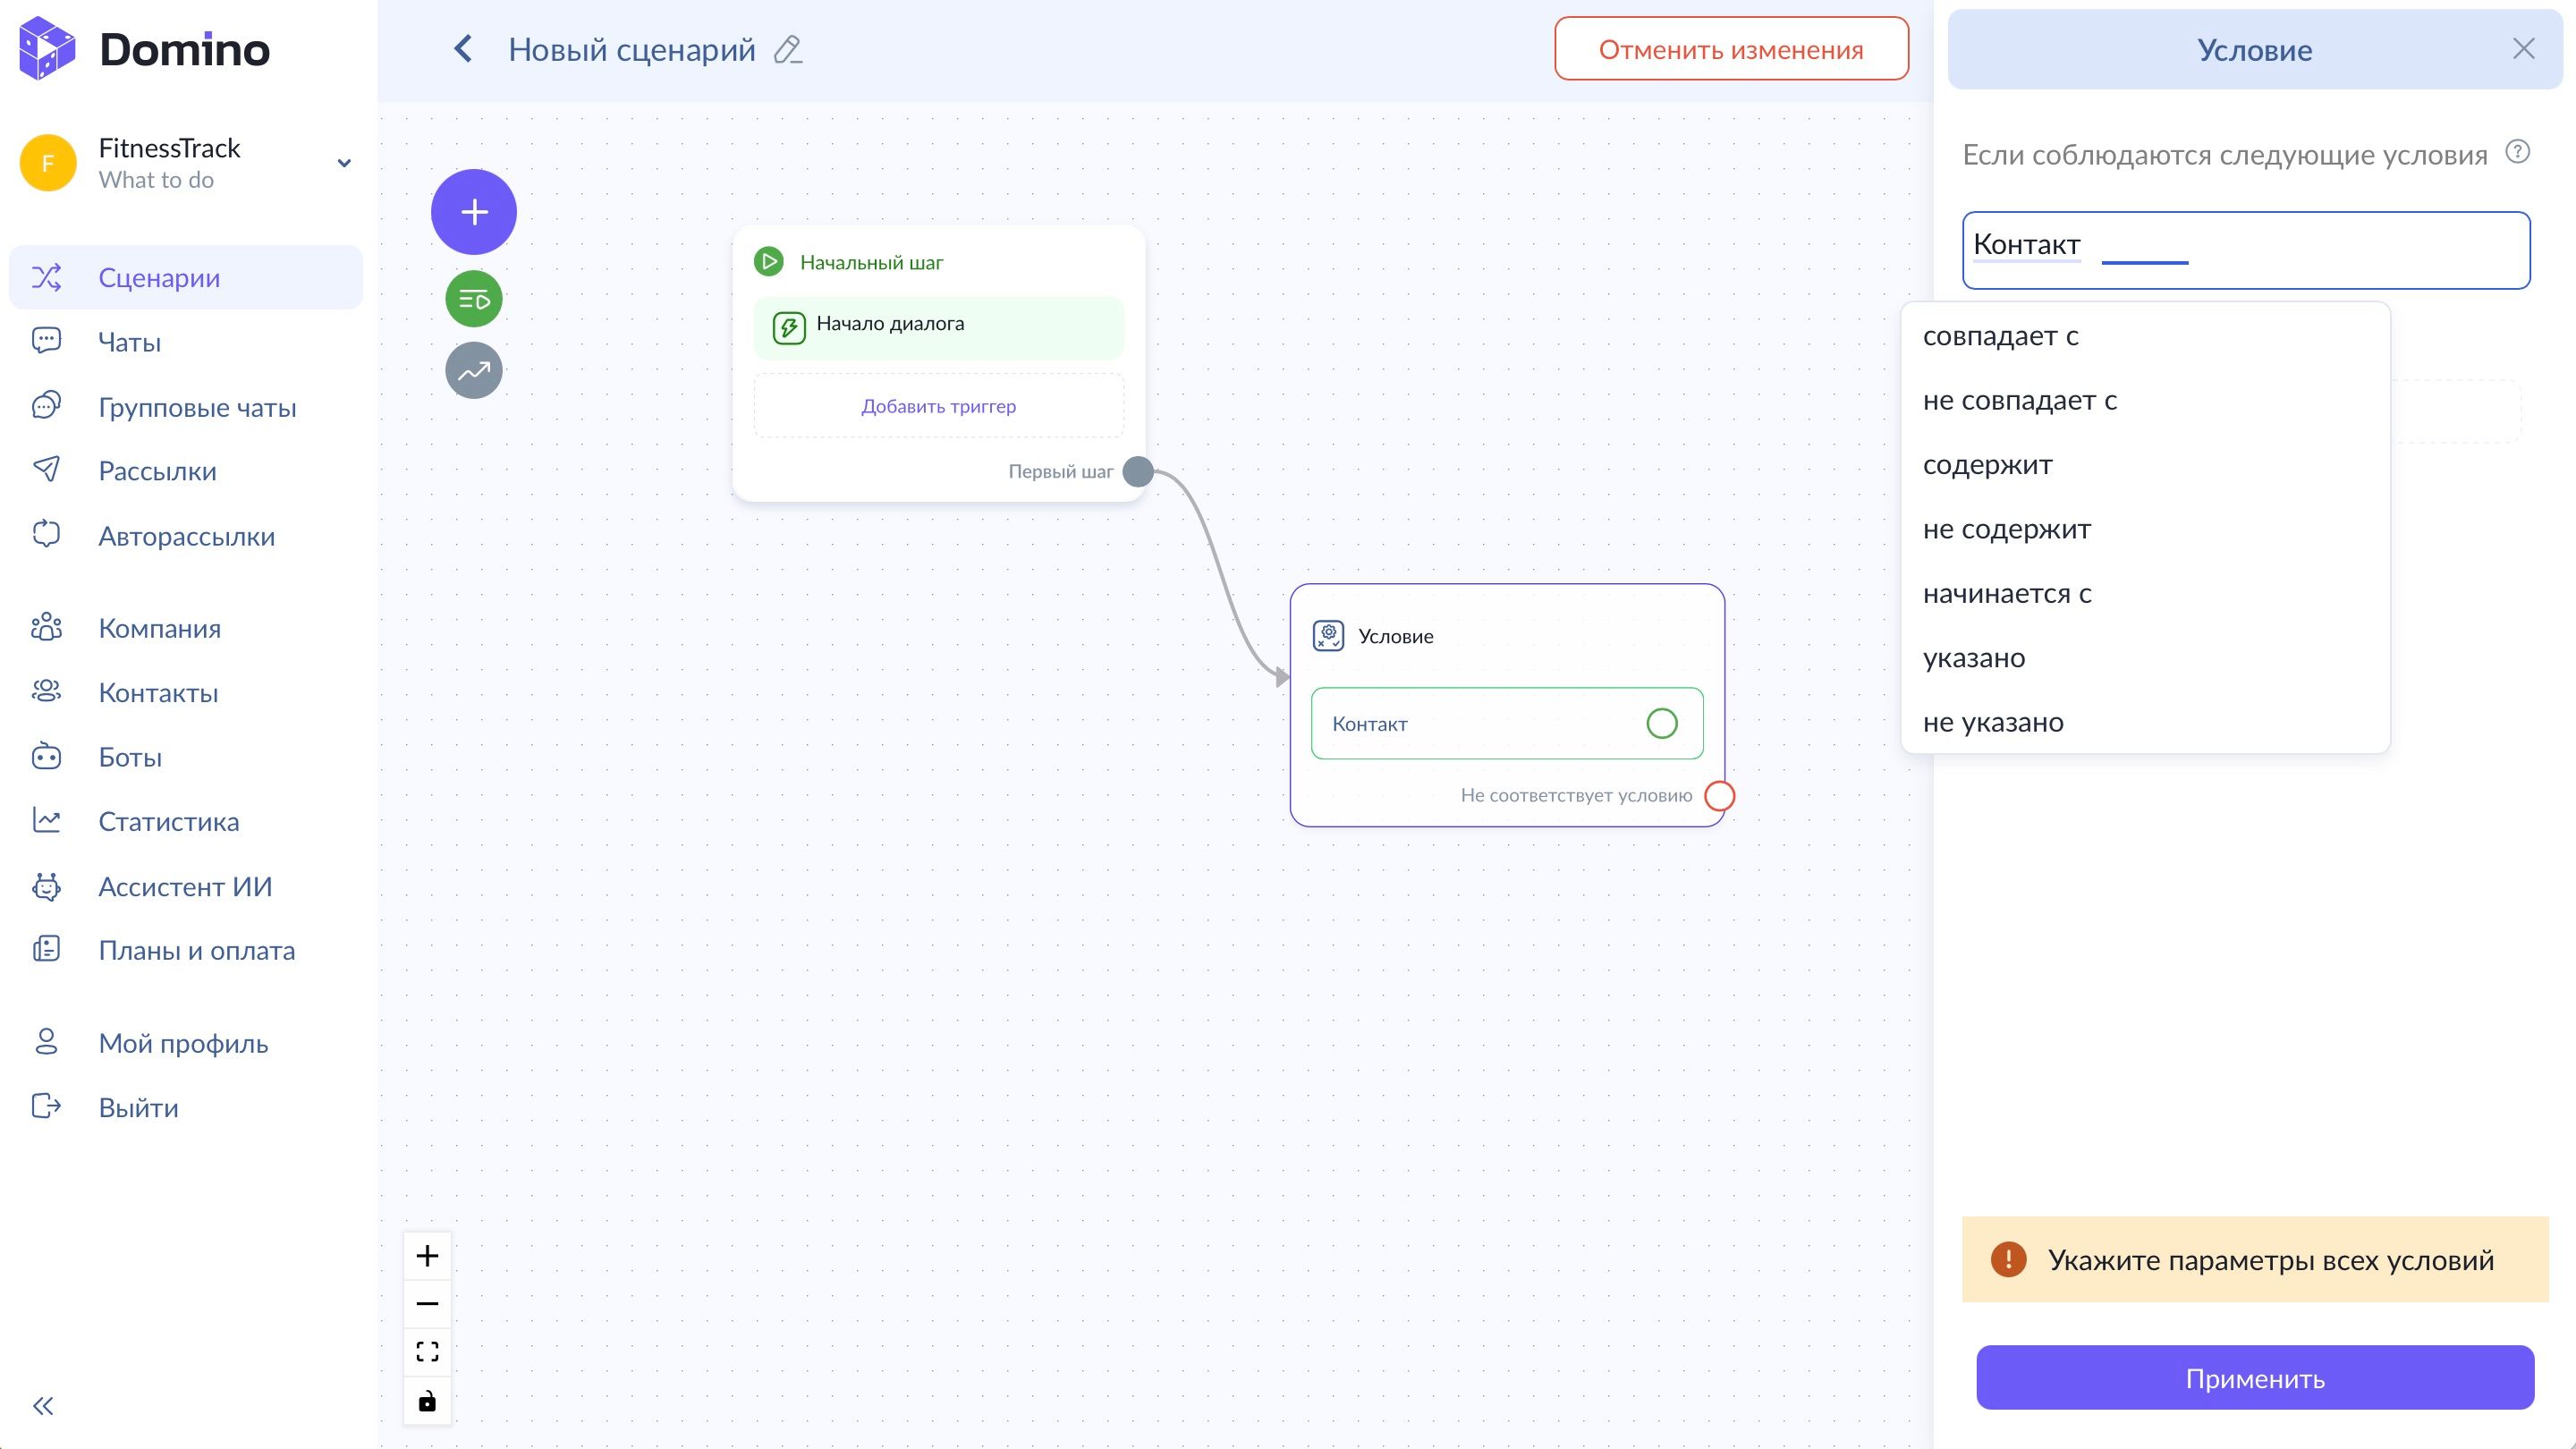Click green output circle in Контакт condition
The height and width of the screenshot is (1449, 2576).
[x=1661, y=723]
